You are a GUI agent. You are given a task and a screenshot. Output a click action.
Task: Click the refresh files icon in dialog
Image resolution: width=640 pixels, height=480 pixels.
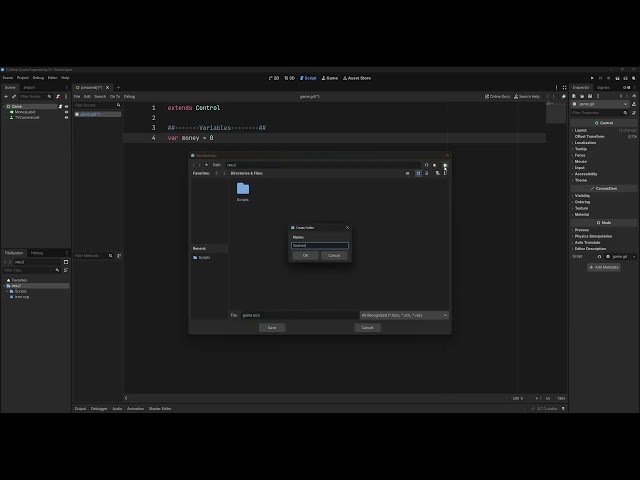pos(427,165)
